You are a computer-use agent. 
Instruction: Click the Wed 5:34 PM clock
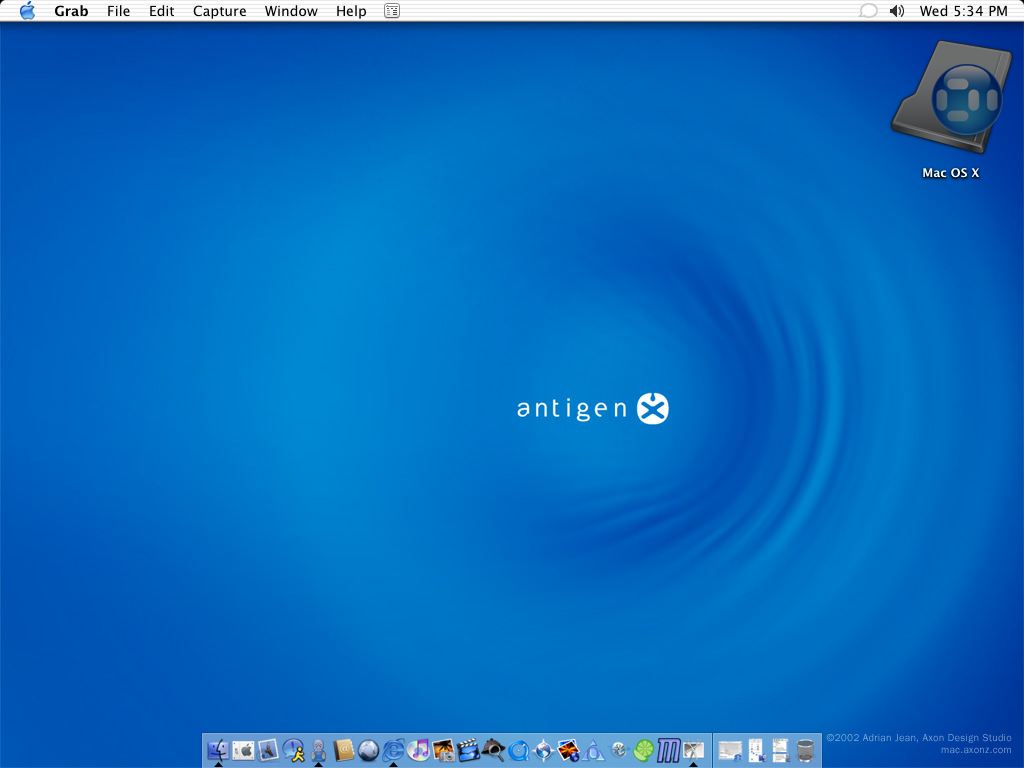(x=963, y=11)
